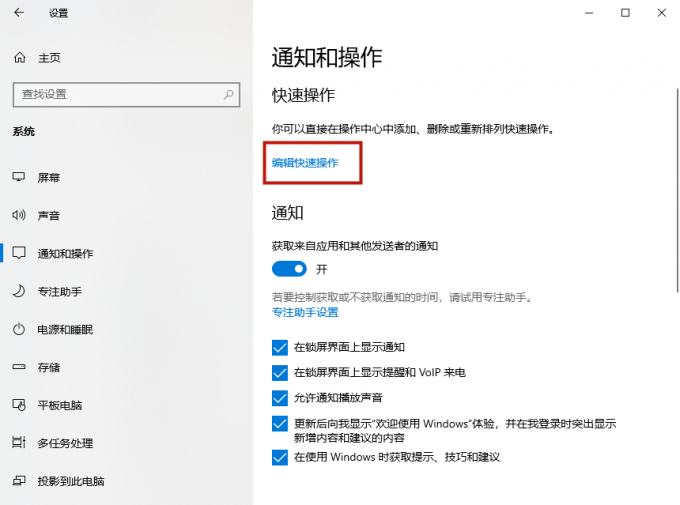Image resolution: width=680 pixels, height=505 pixels.
Task: Close the 设置 window
Action: (661, 13)
